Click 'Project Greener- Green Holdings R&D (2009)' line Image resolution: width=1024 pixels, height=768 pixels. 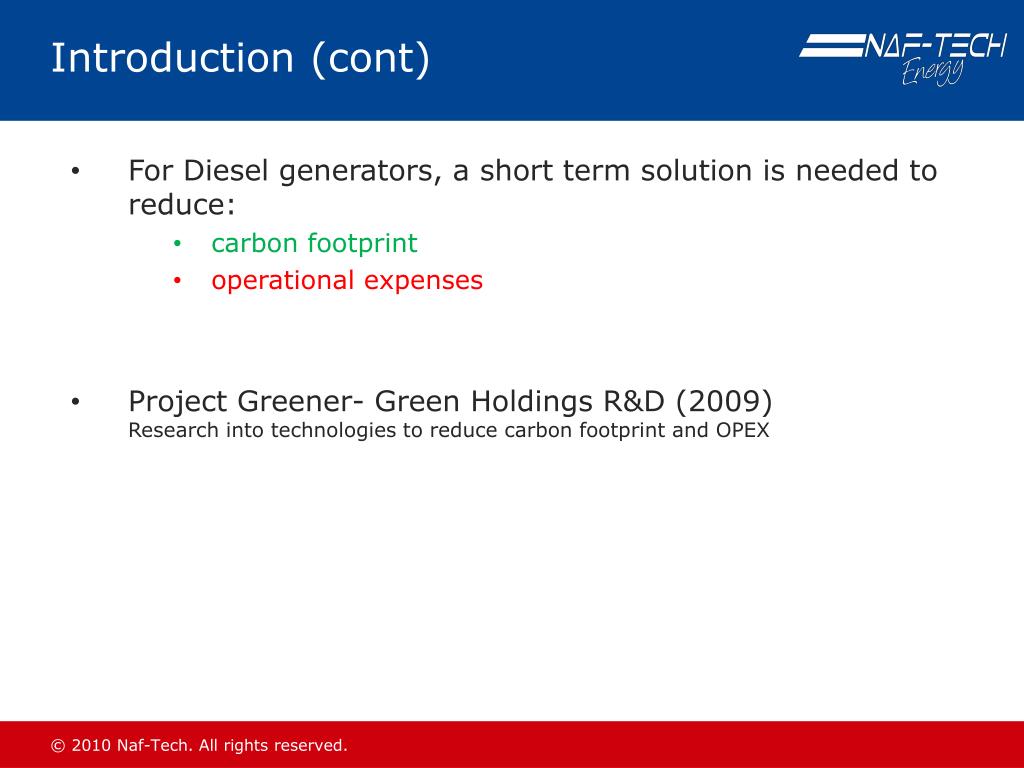click(x=450, y=401)
